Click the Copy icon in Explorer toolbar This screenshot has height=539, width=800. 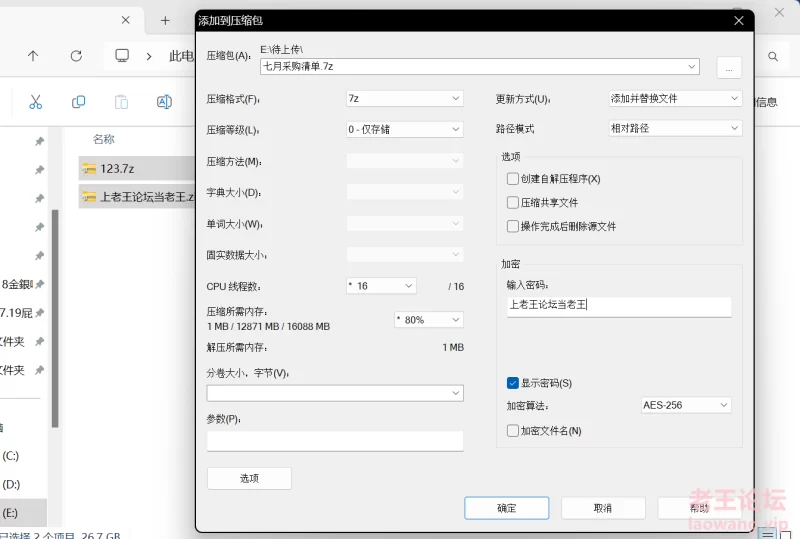point(78,102)
